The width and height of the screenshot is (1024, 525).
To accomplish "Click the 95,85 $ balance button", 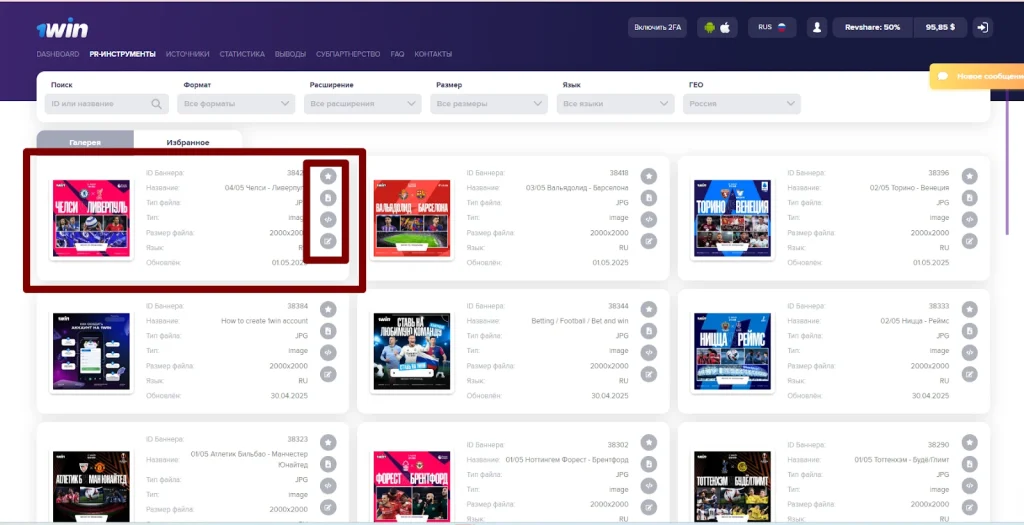I will pos(940,27).
